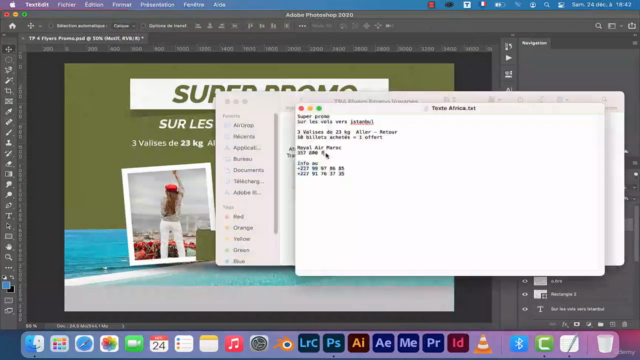This screenshot has width=640, height=360.
Task: Open the Calque auto-select dropdown
Action: pos(124,26)
